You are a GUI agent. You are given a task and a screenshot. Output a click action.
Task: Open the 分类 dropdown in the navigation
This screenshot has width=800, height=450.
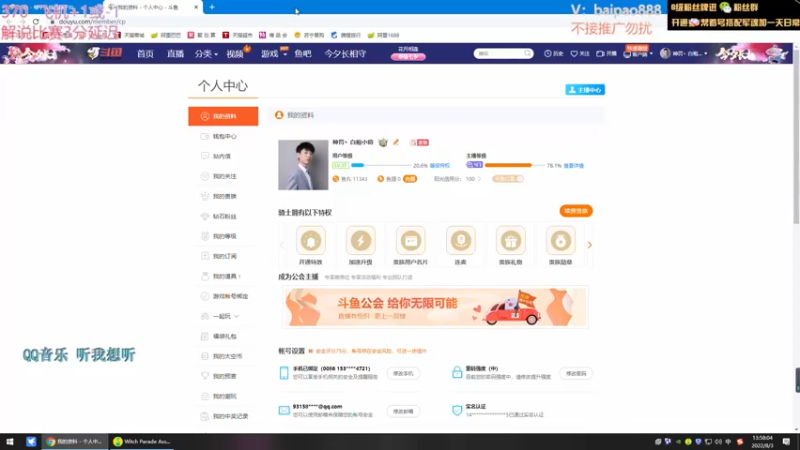coord(206,54)
